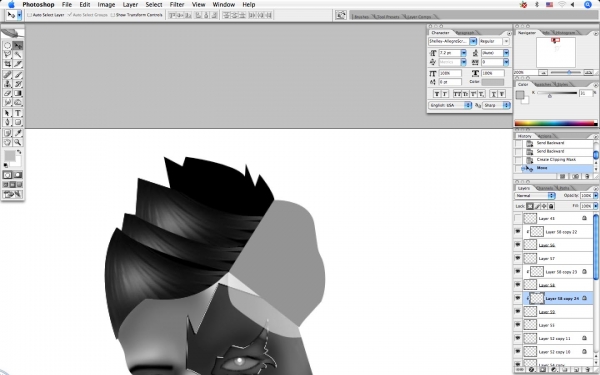Viewport: 600px width, 375px height.
Task: Create new snapshot in History panel
Action: coord(576,176)
